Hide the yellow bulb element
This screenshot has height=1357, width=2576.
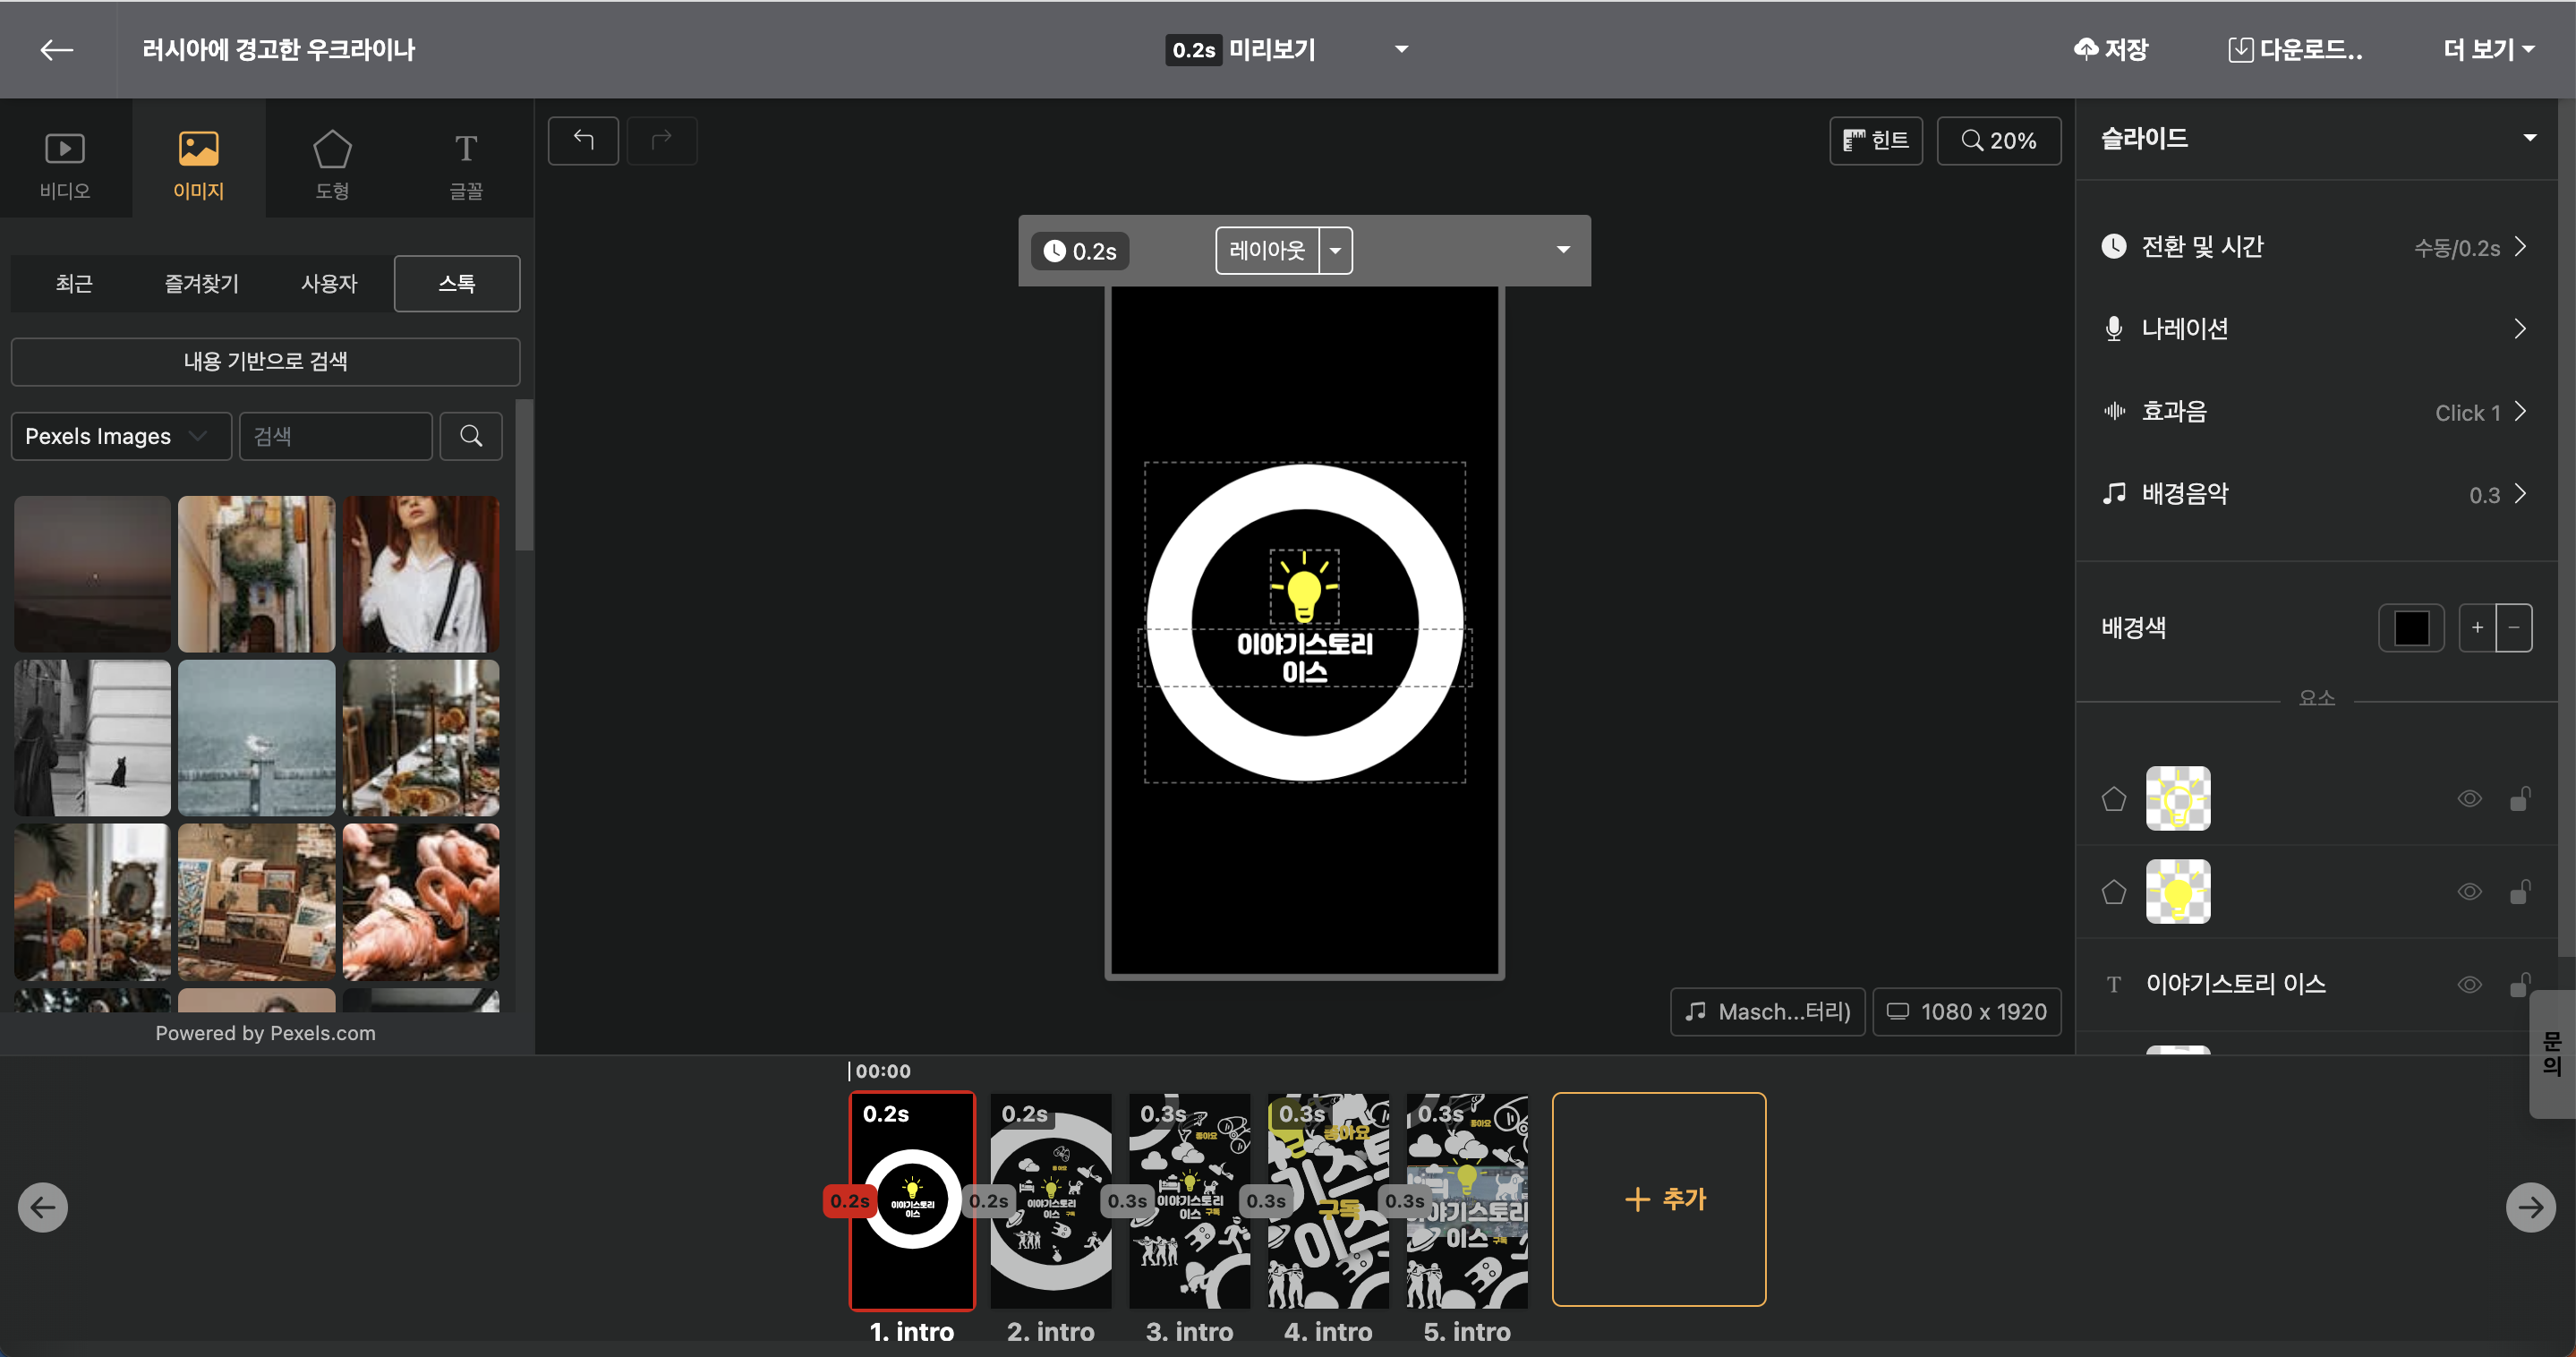point(2469,891)
